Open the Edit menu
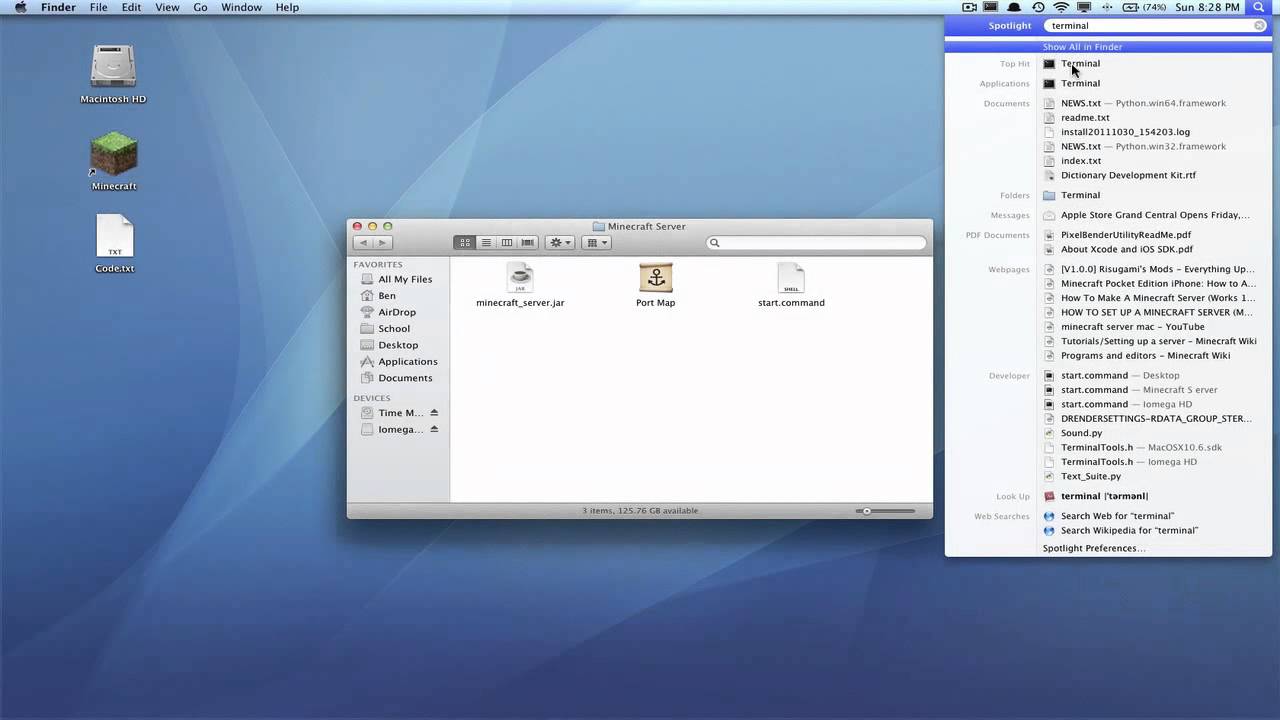The image size is (1280, 720). click(x=131, y=7)
